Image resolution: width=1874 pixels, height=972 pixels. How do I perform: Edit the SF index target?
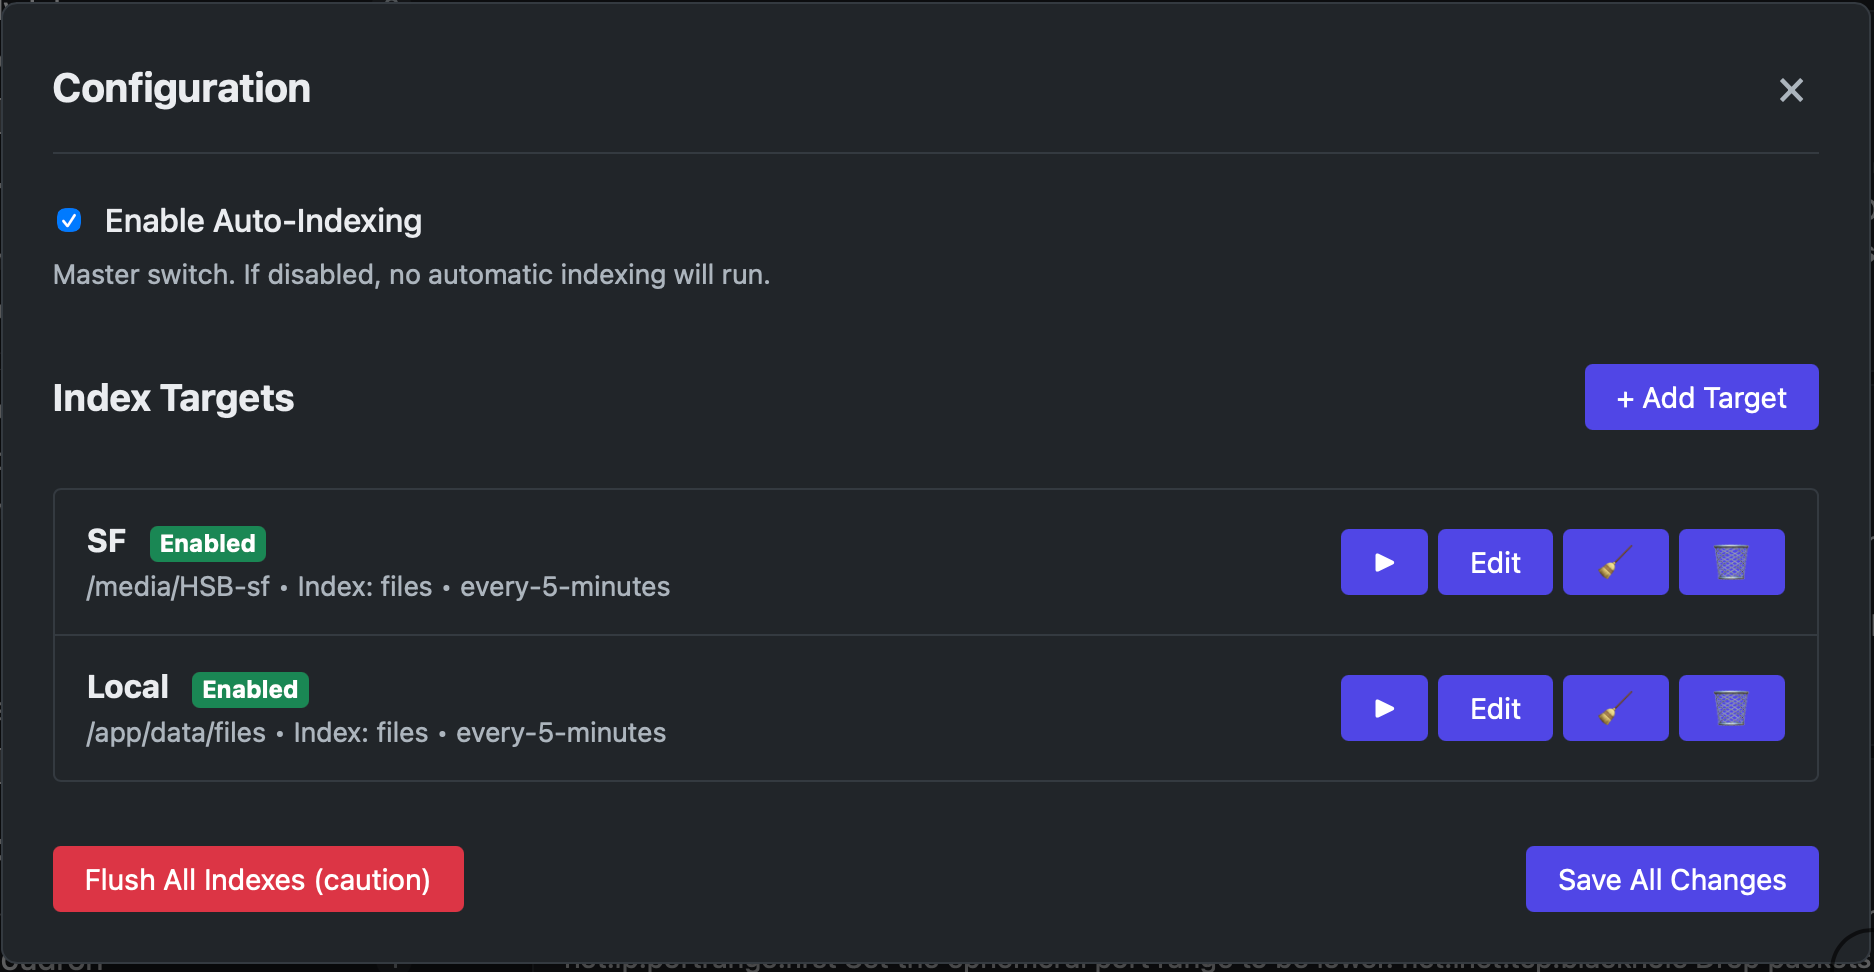pos(1495,562)
